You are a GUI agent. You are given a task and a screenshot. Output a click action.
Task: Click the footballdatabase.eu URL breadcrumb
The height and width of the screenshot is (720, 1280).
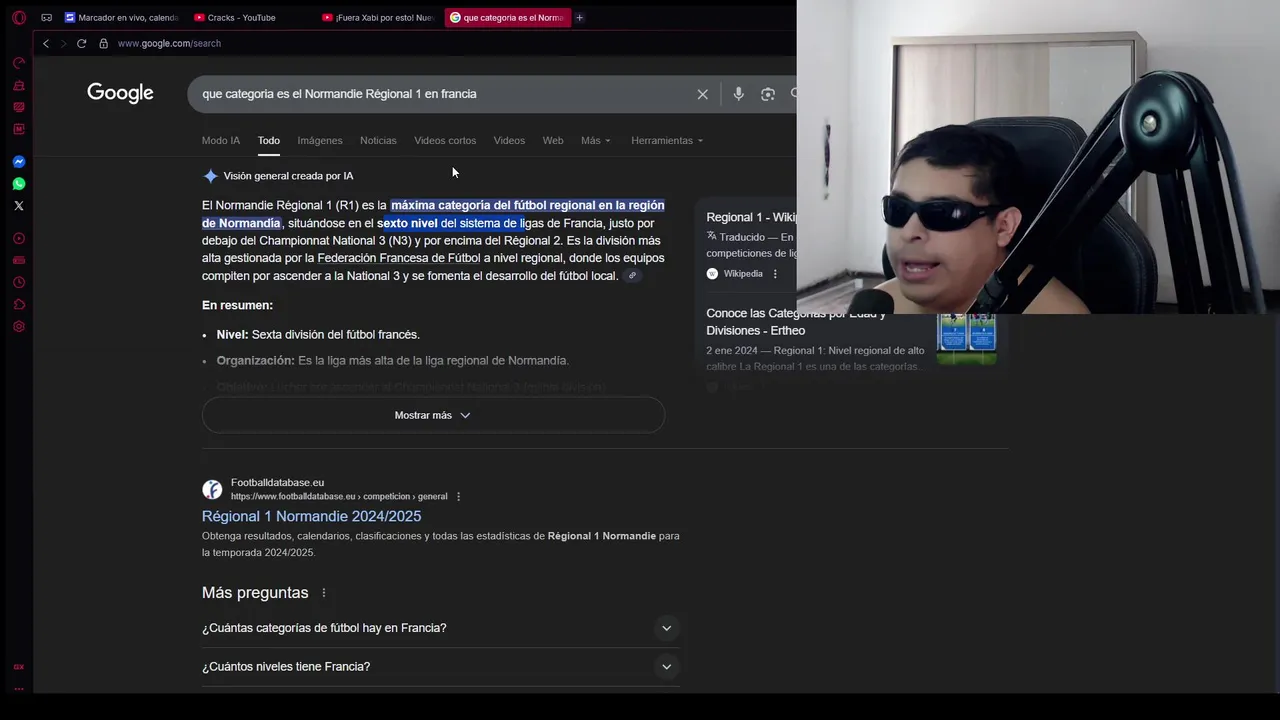tap(339, 497)
